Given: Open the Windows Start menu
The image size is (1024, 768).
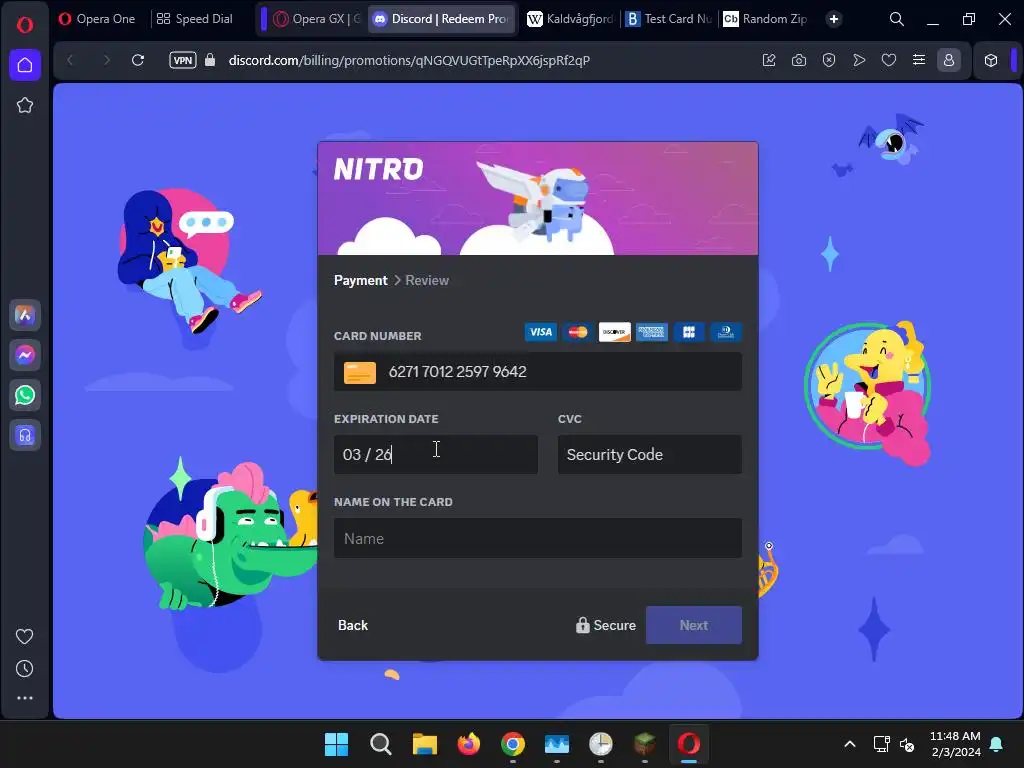Looking at the screenshot, I should pyautogui.click(x=336, y=744).
